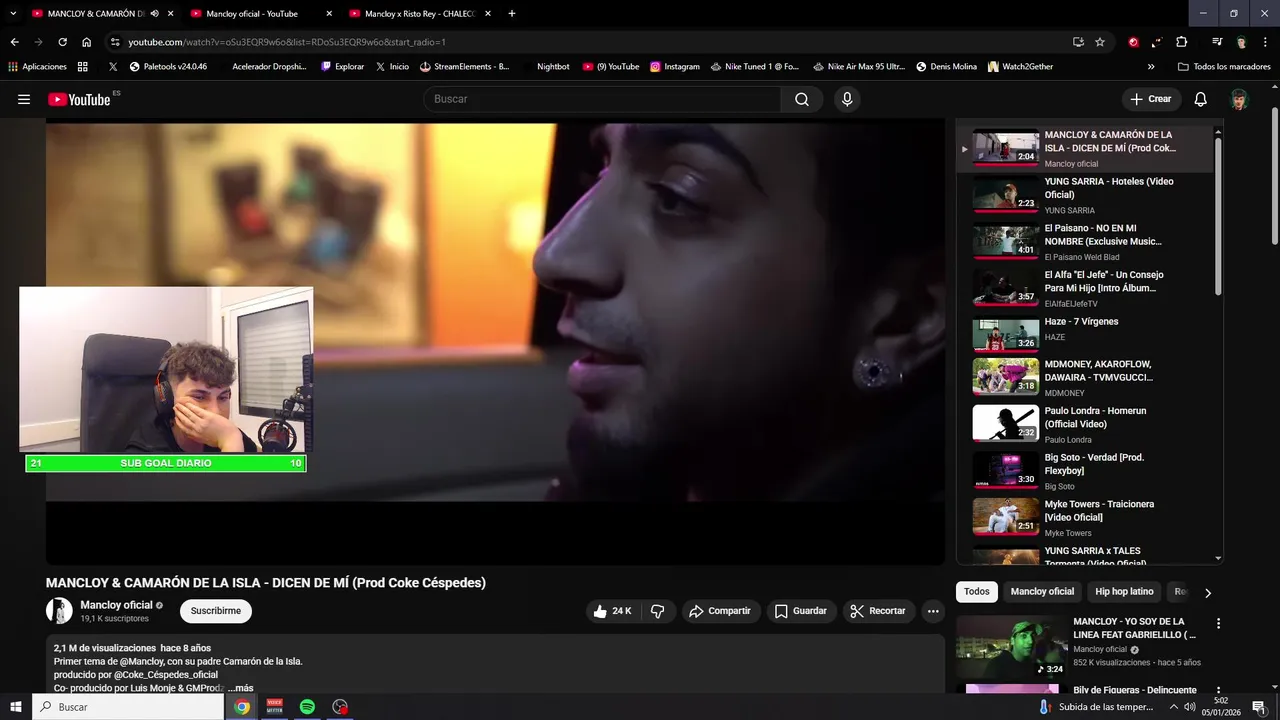Open the Instagram bookmark
Screen dimensions: 1280x720
pos(675,67)
